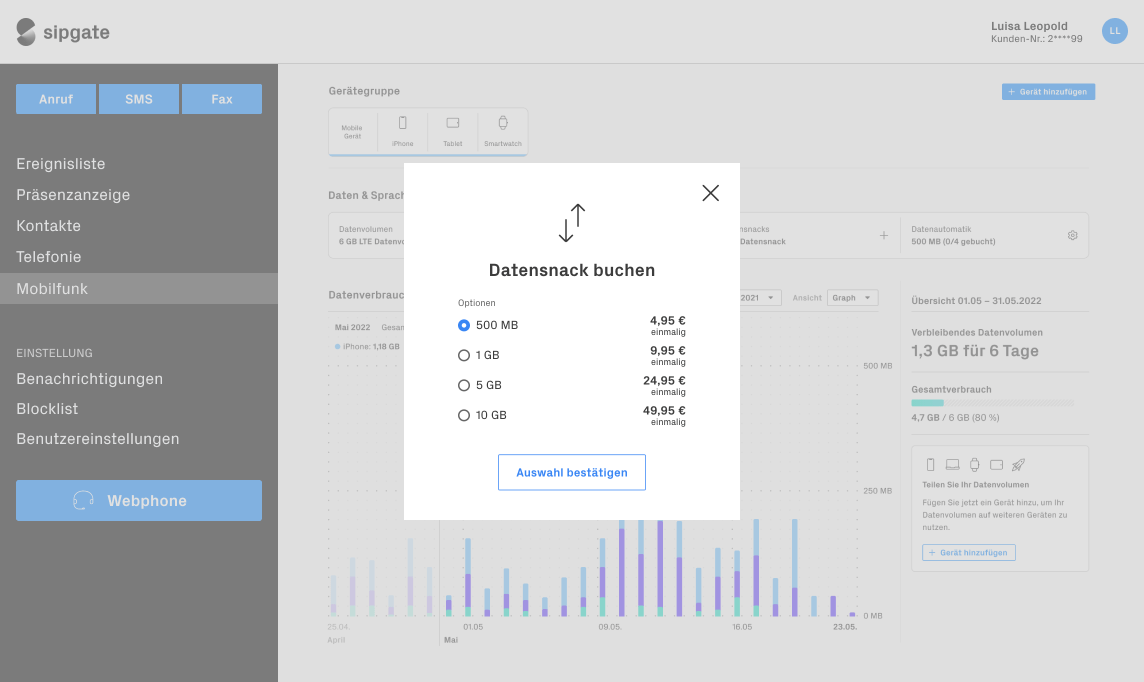This screenshot has height=682, width=1144.
Task: Click the up-down arrows dialog icon
Action: click(x=572, y=222)
